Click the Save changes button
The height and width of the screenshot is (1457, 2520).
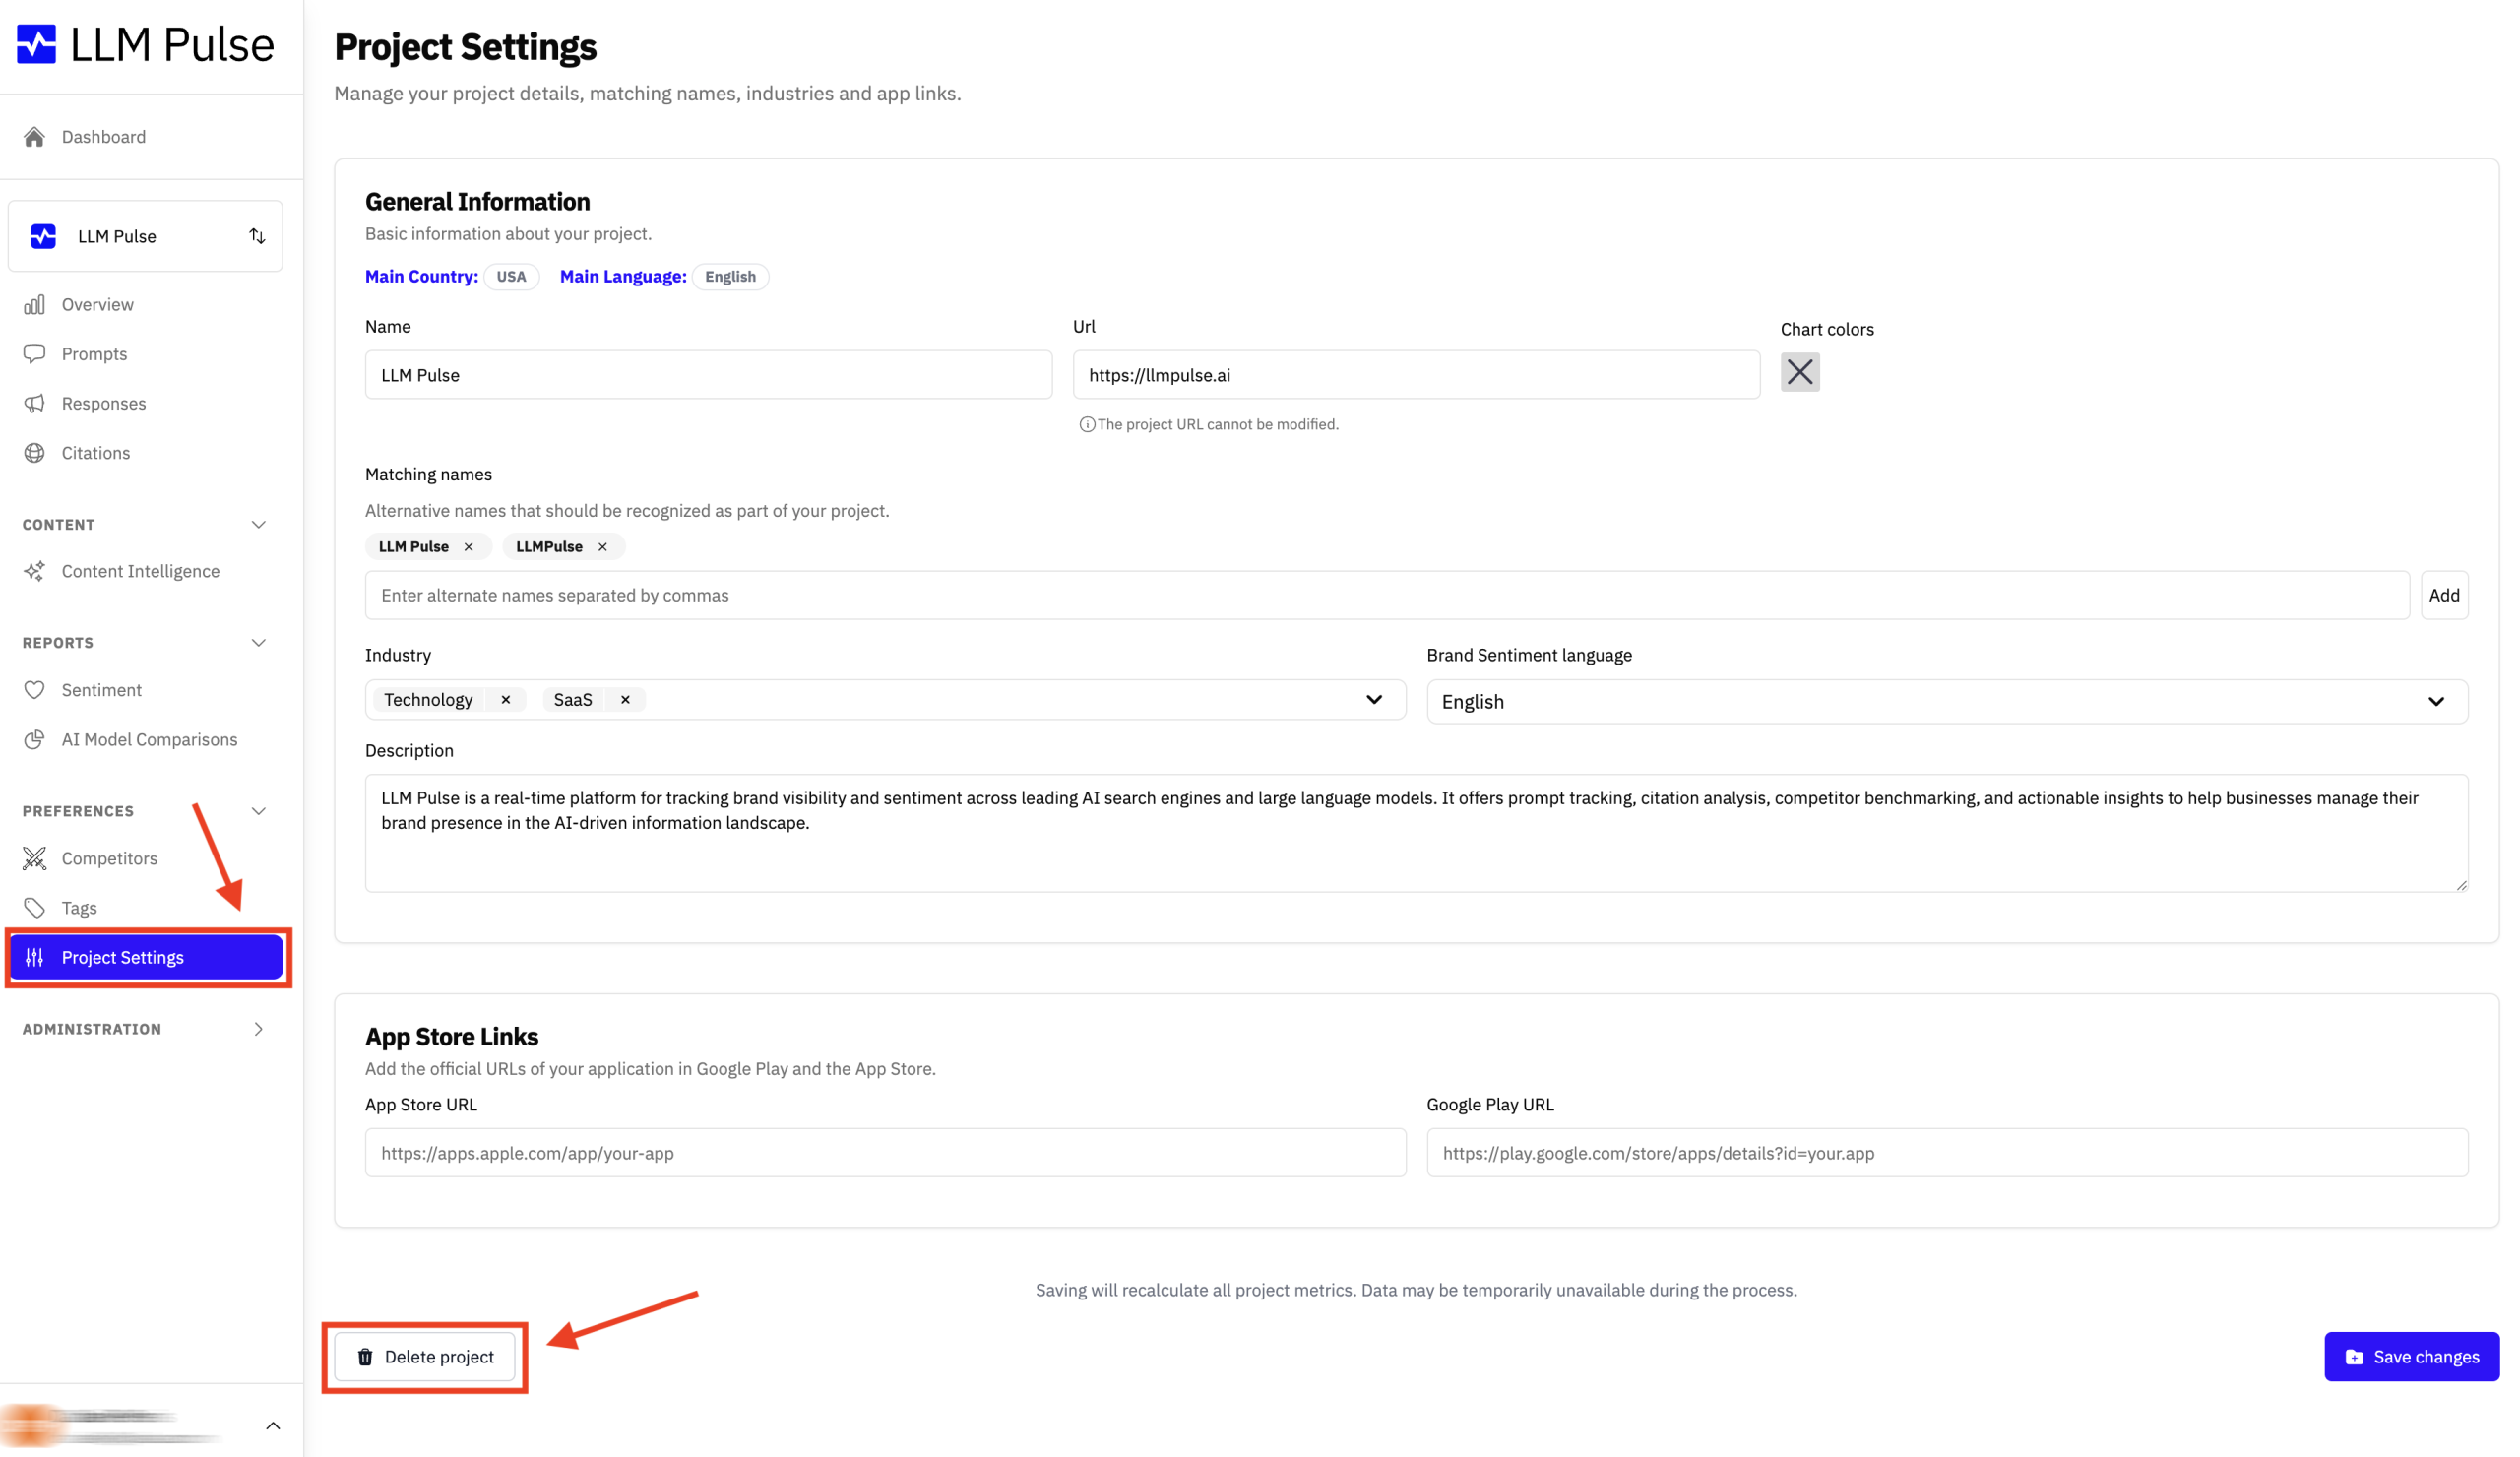pos(2411,1357)
